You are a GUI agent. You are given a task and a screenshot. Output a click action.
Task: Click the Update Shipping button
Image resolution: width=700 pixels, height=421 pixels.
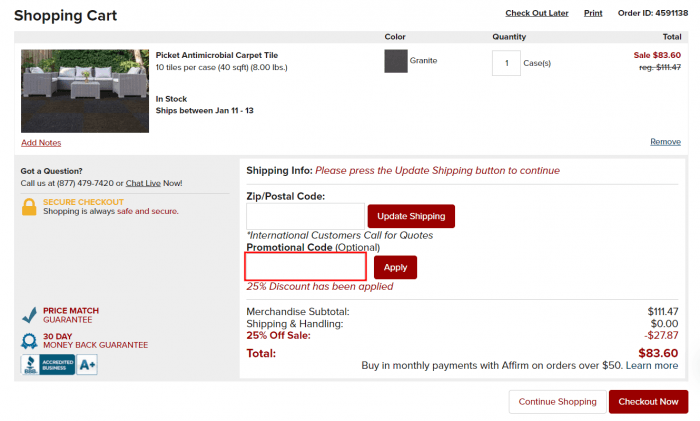coord(411,216)
